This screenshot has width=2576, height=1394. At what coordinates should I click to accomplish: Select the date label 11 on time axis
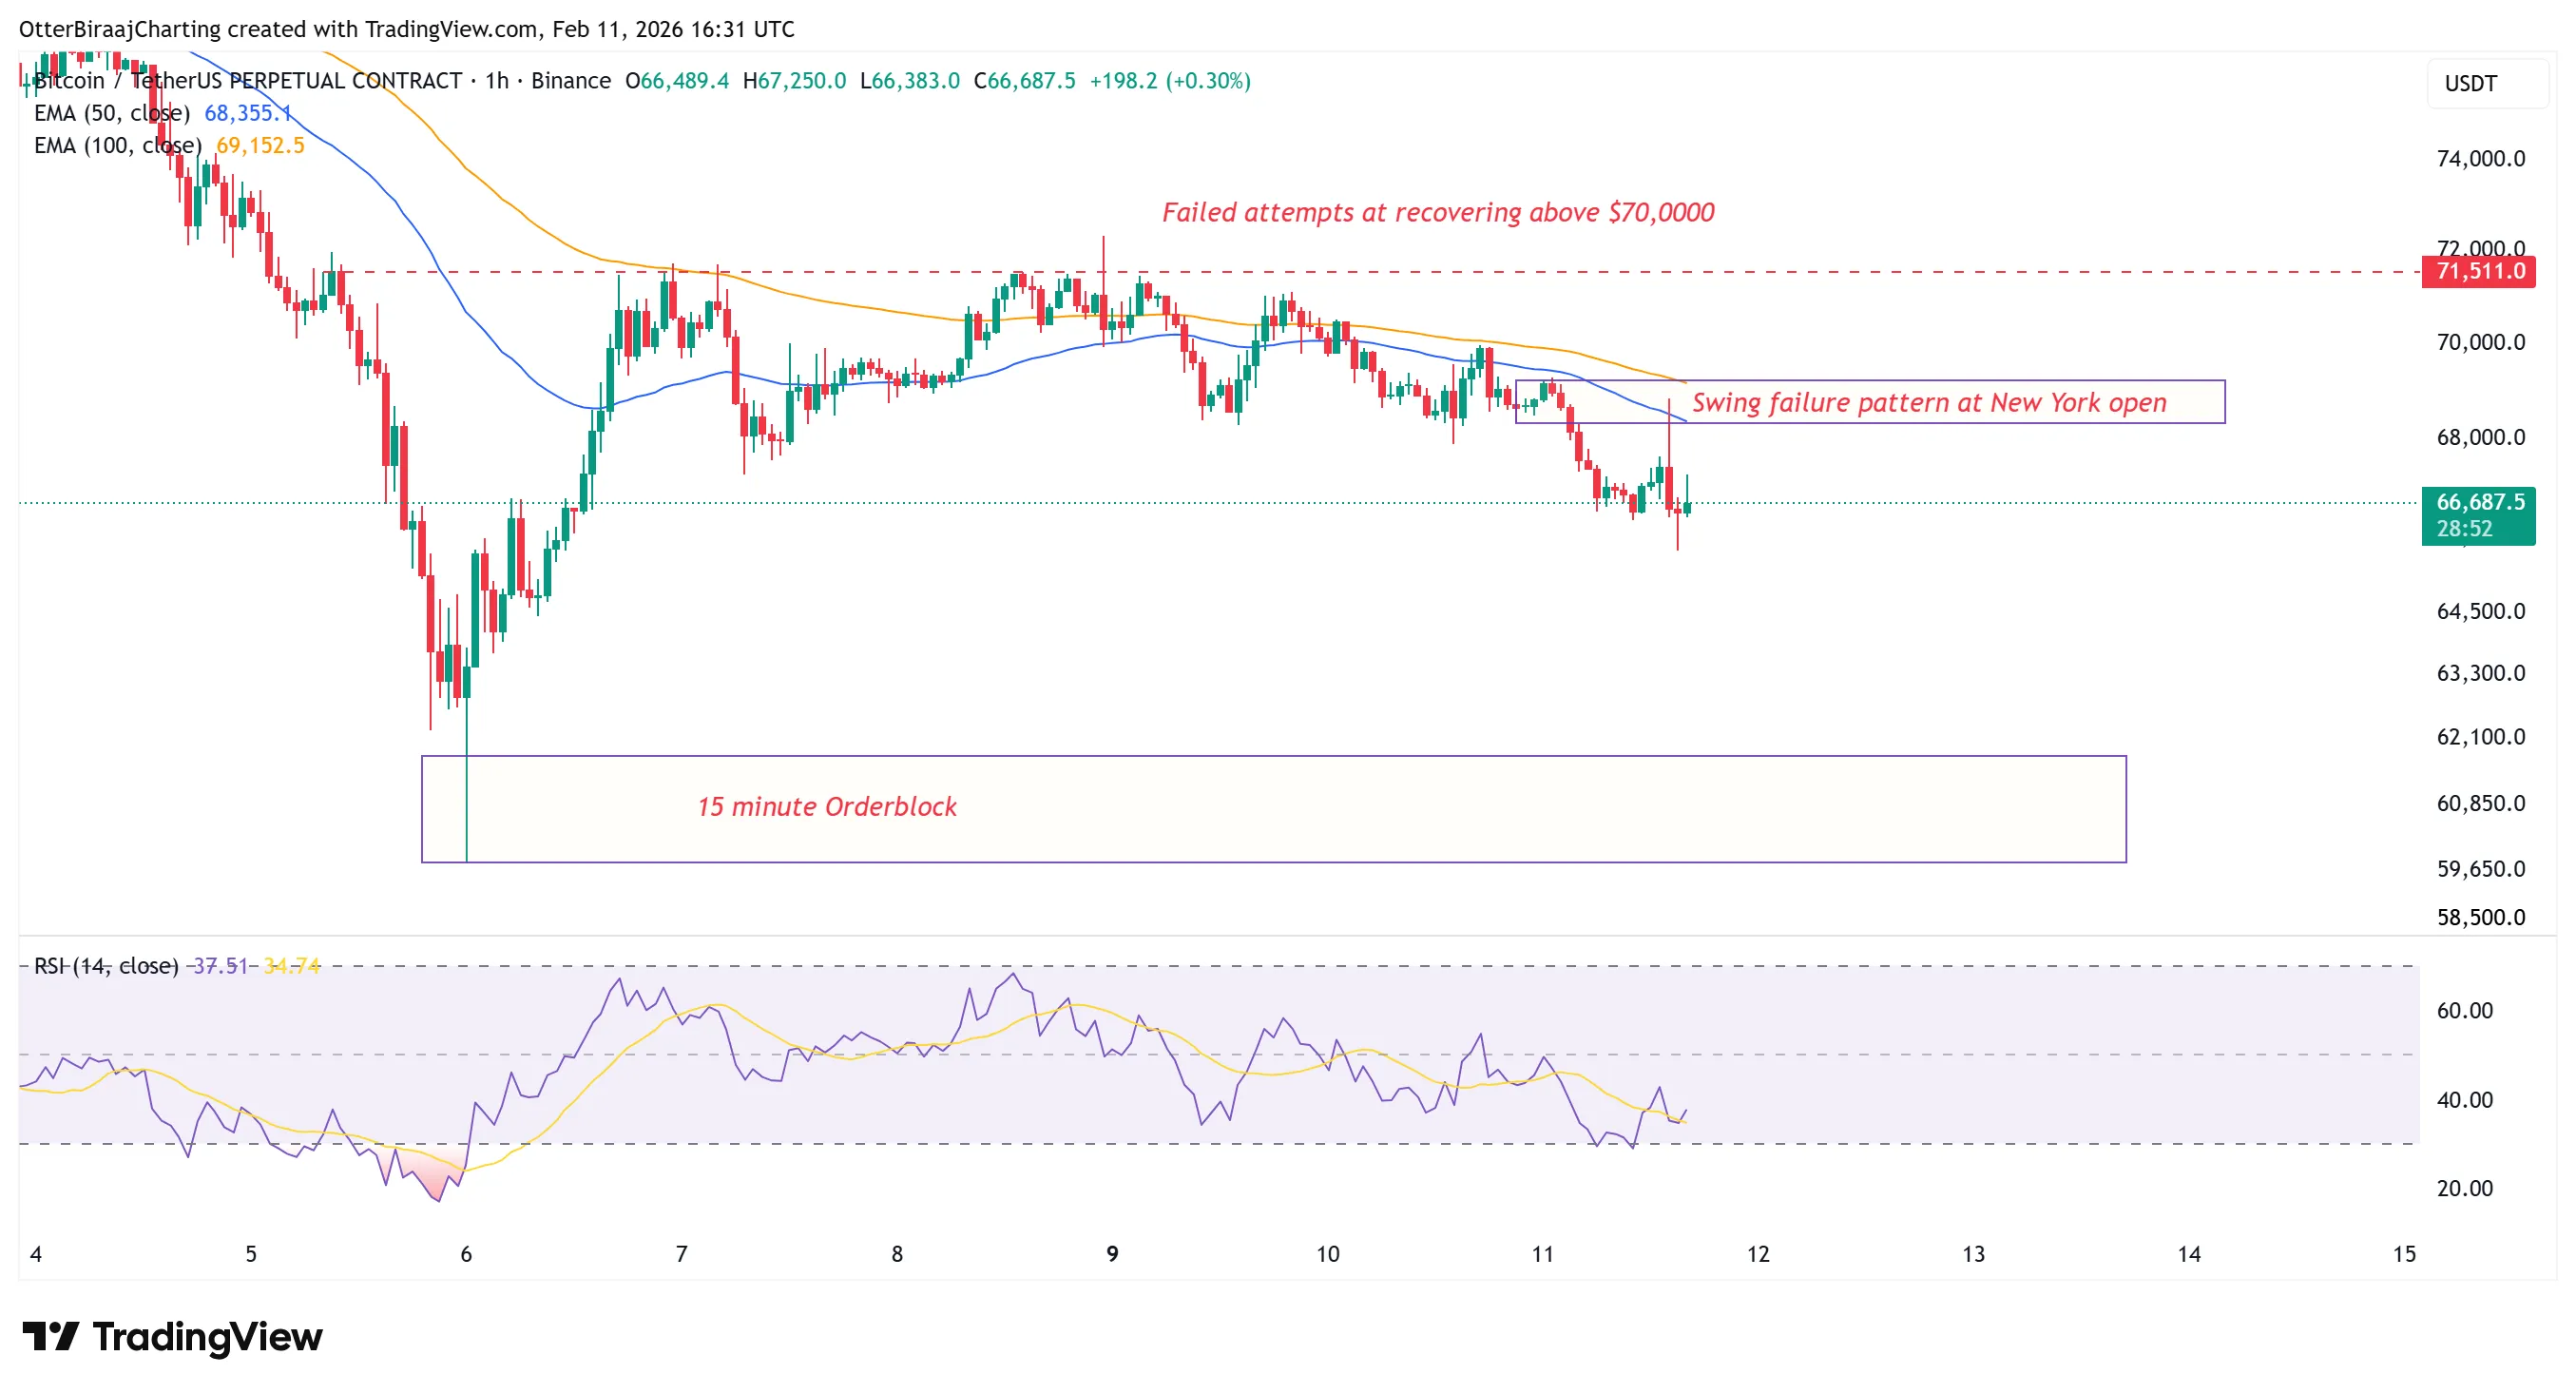tap(1544, 1251)
